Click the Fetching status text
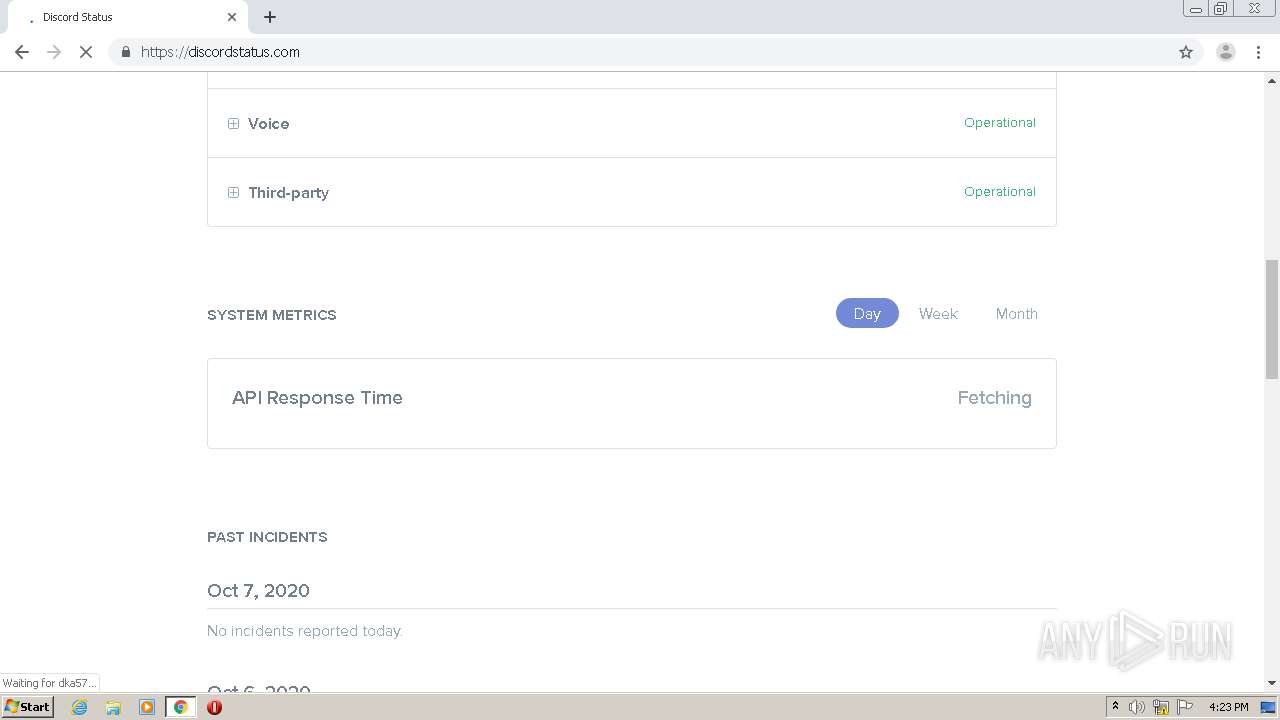This screenshot has height=720, width=1280. click(994, 397)
